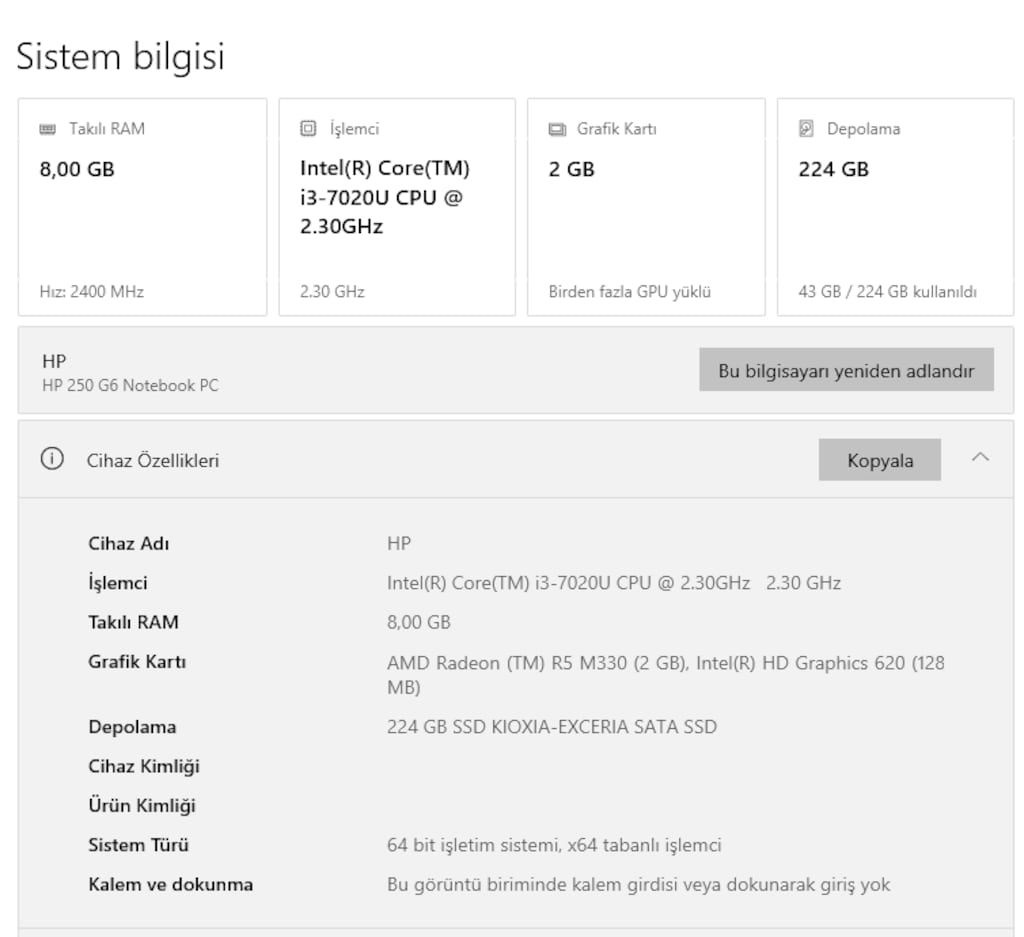Click the Cihaz Adı value HP
This screenshot has height=937, width=1024.
click(x=398, y=543)
